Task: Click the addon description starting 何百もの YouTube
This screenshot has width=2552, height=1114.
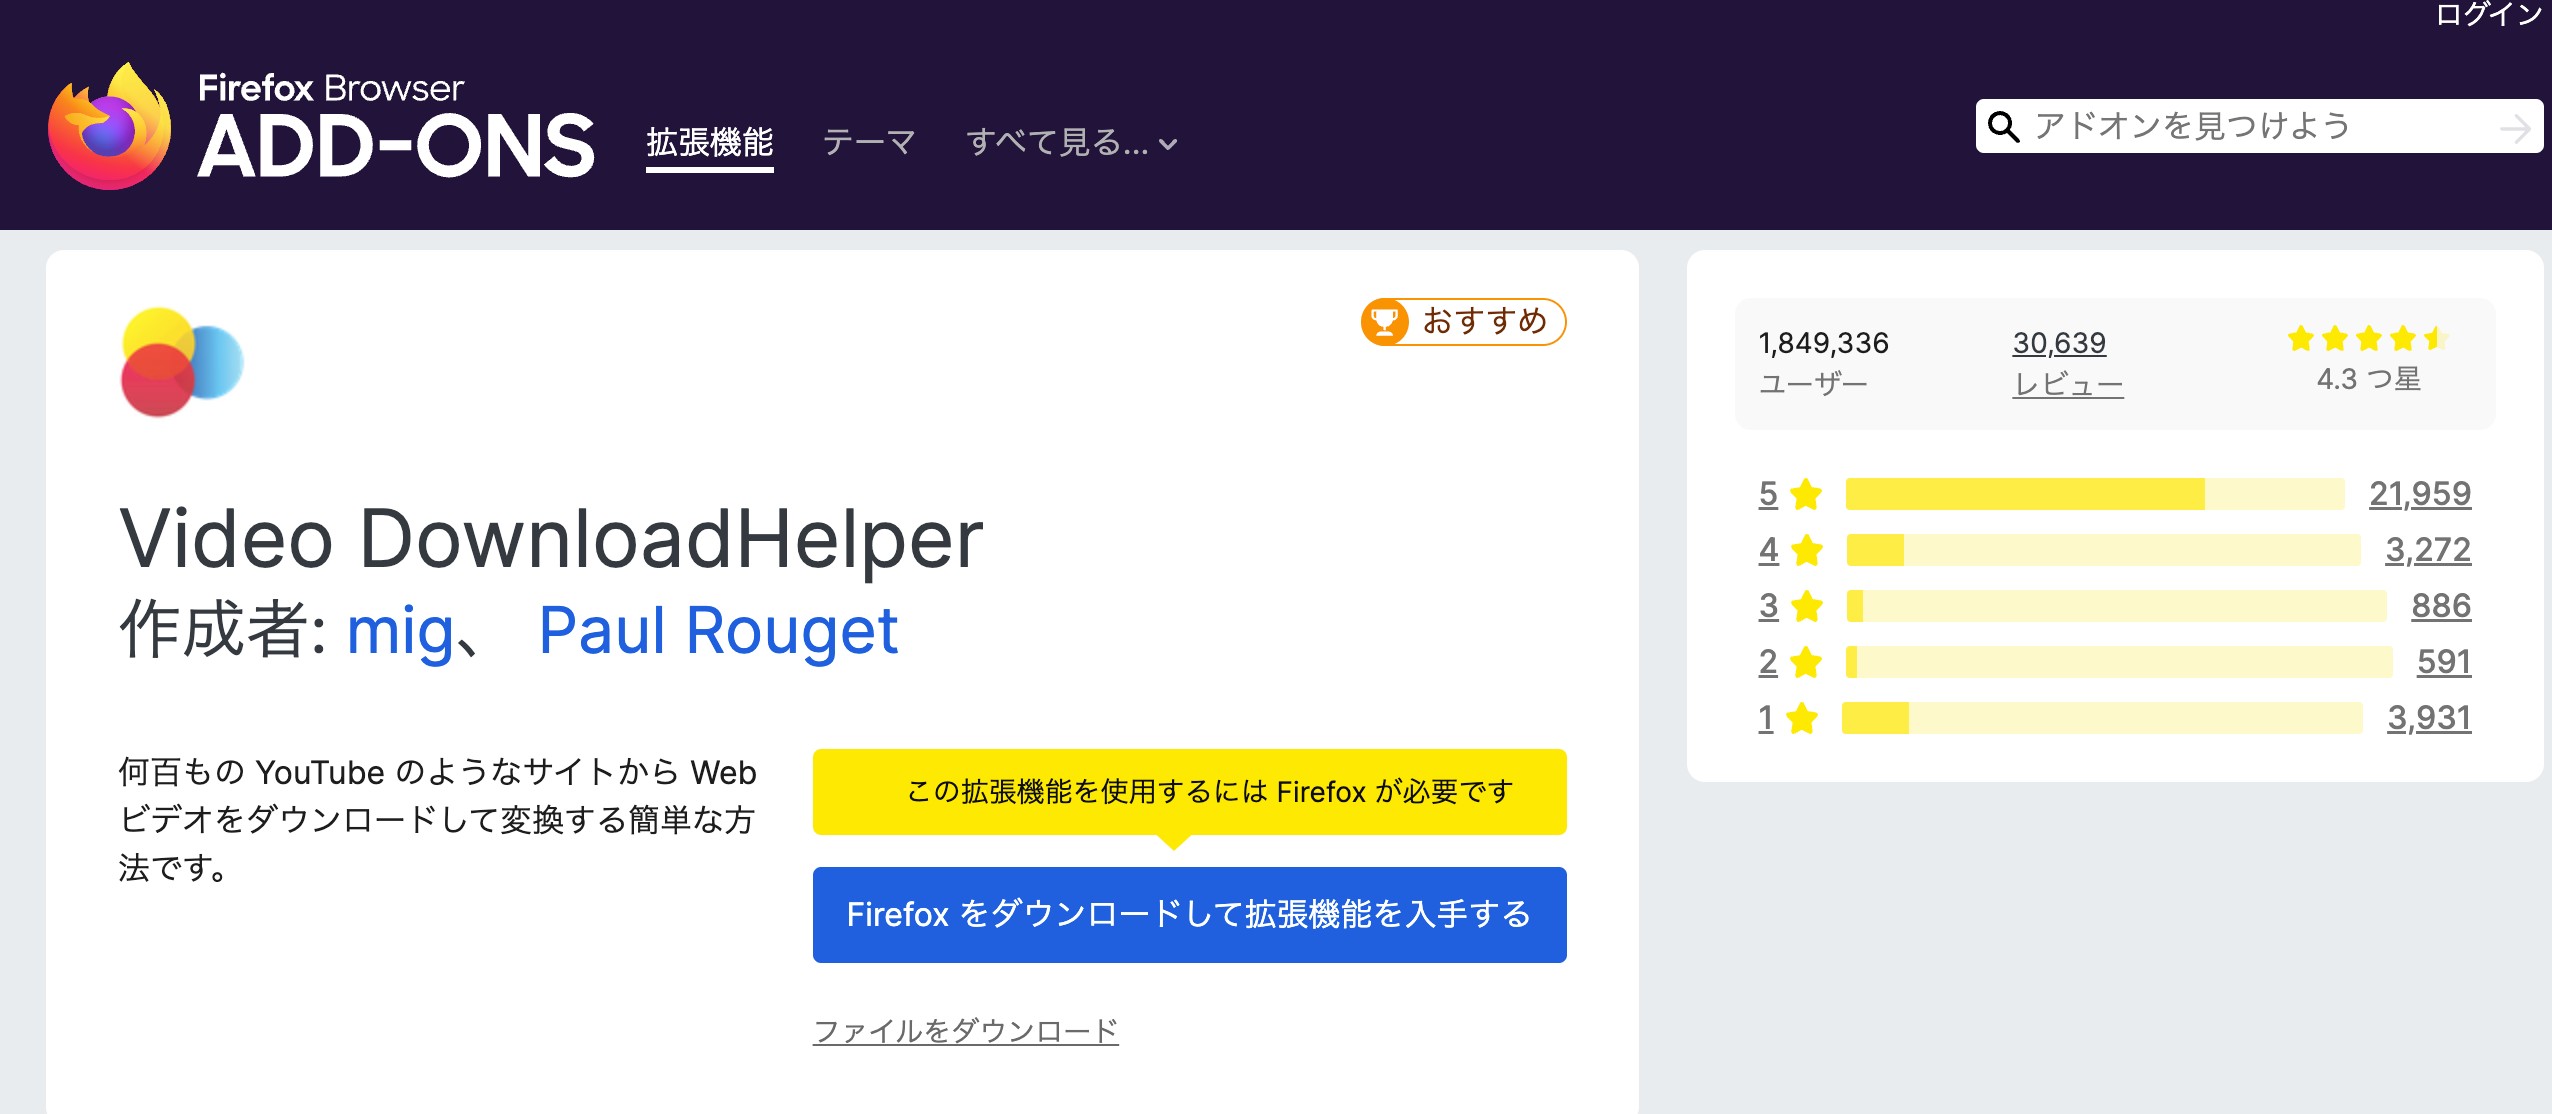Action: click(438, 820)
